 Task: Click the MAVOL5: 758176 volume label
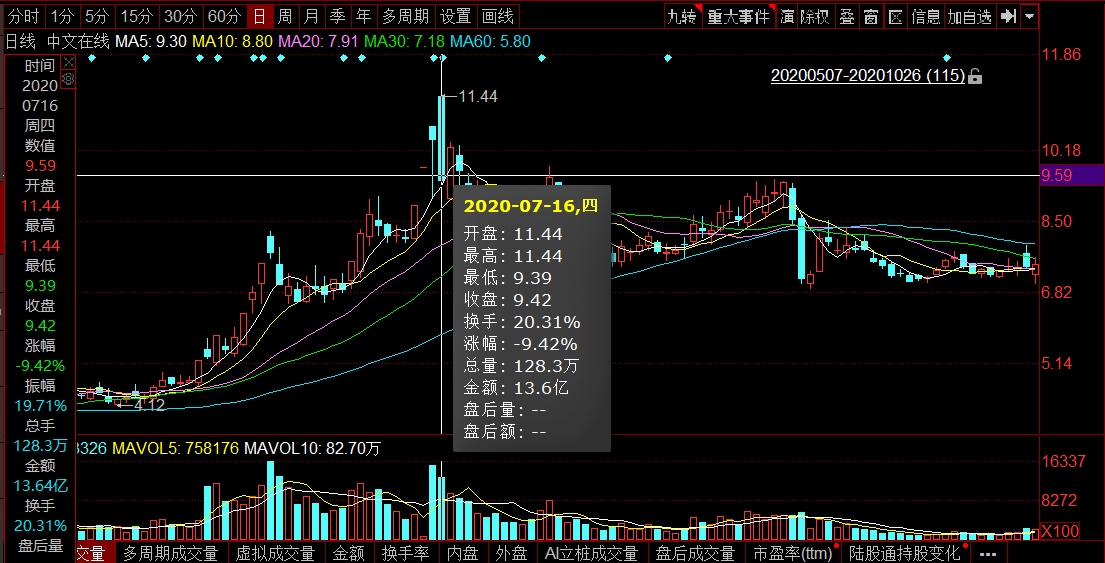176,448
